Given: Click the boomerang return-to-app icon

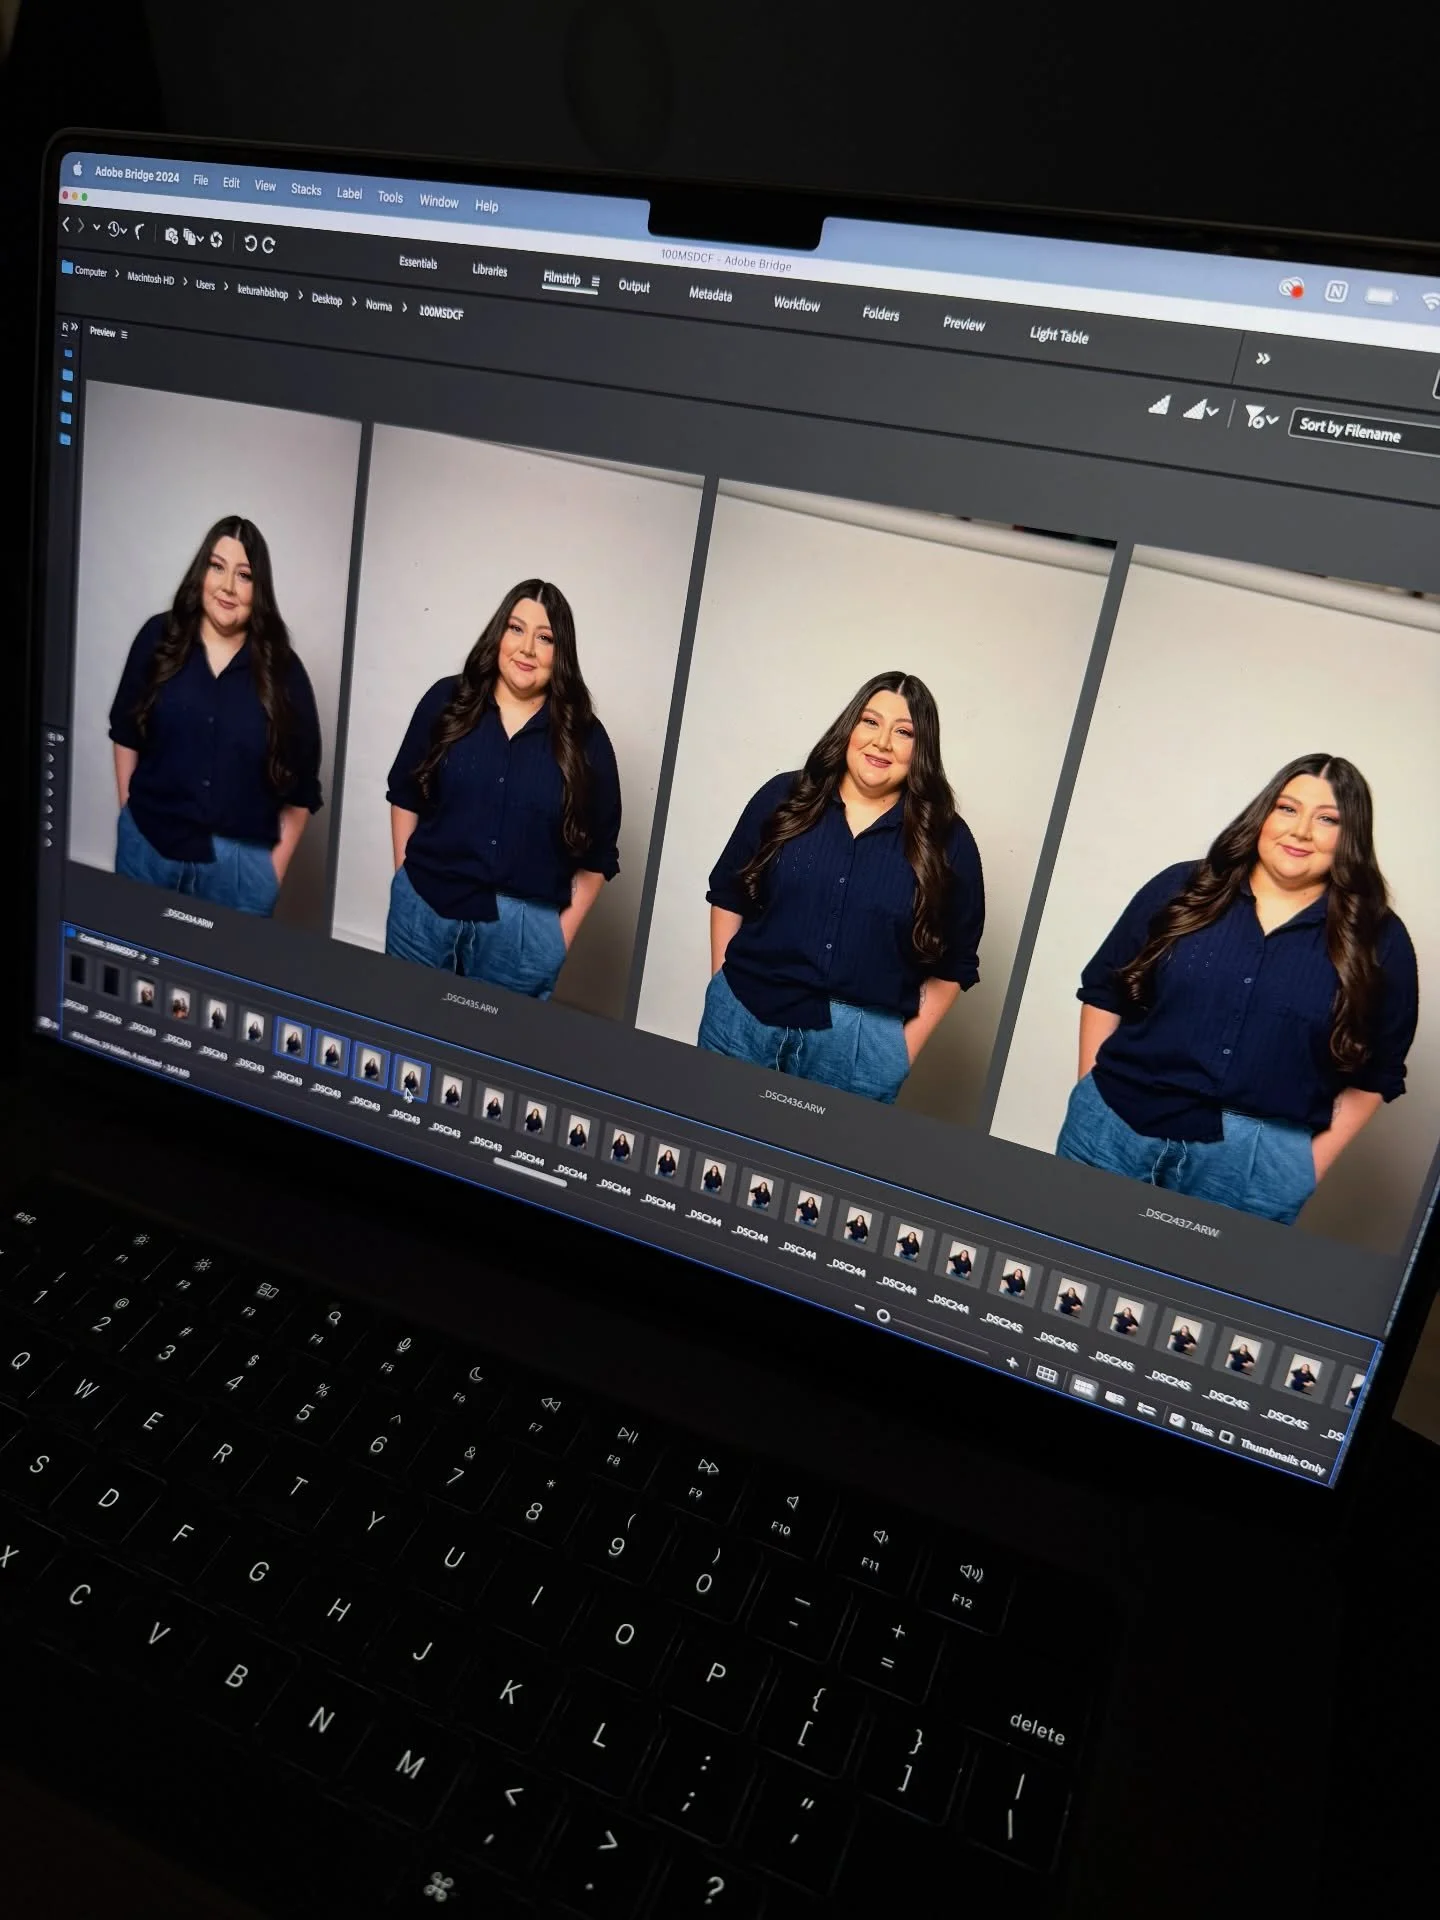Looking at the screenshot, I should point(139,233).
